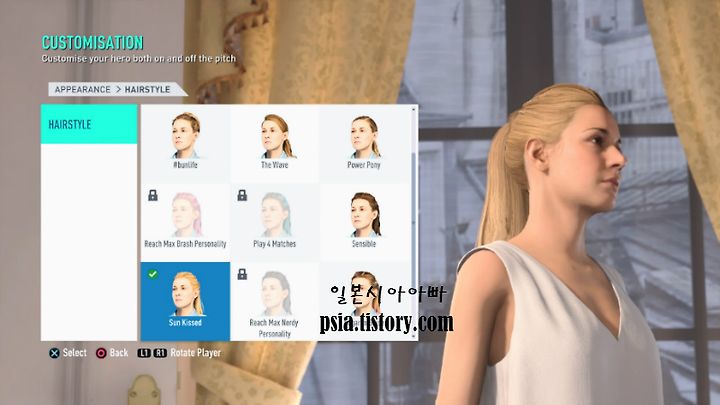Select the HAIRSTYLE category tab
Image resolution: width=720 pixels, height=405 pixels.
pyautogui.click(x=89, y=124)
